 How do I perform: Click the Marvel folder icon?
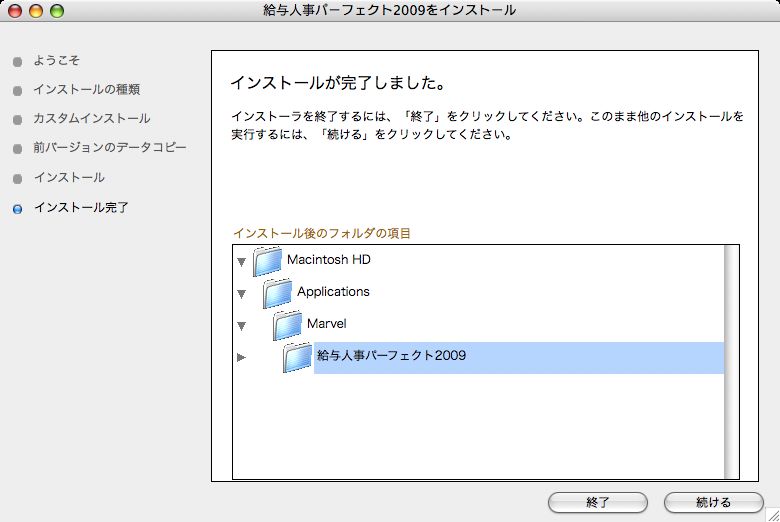coord(287,325)
